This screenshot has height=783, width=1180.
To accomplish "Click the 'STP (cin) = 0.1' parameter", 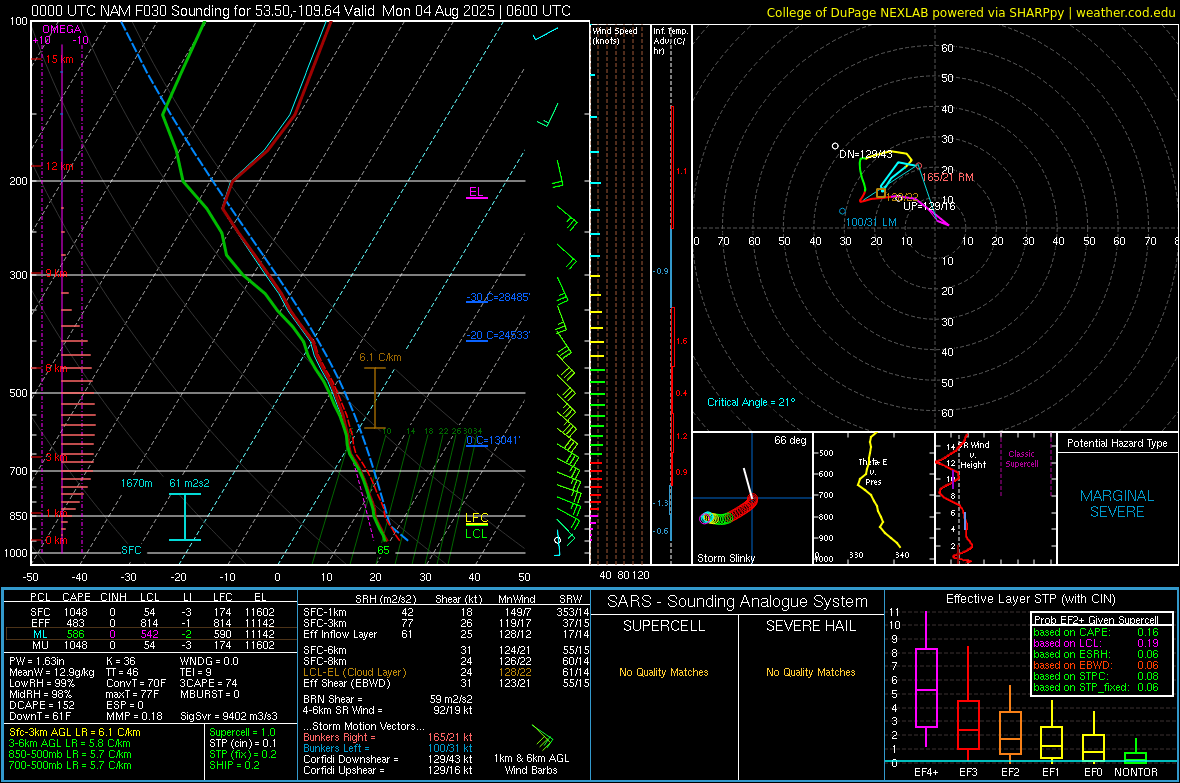I will pyautogui.click(x=243, y=743).
